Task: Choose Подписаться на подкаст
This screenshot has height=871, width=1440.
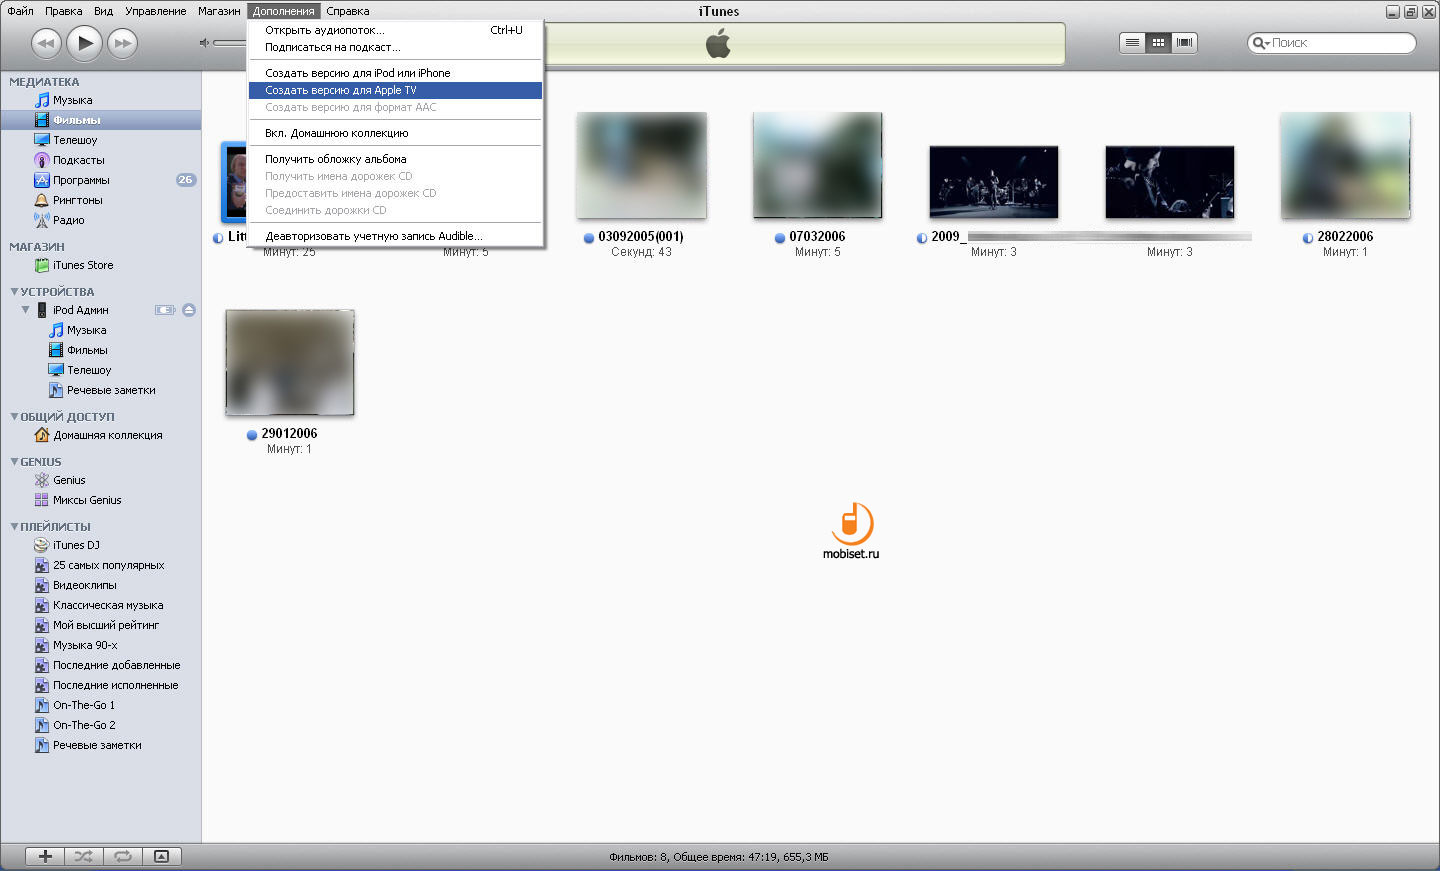Action: click(395, 47)
